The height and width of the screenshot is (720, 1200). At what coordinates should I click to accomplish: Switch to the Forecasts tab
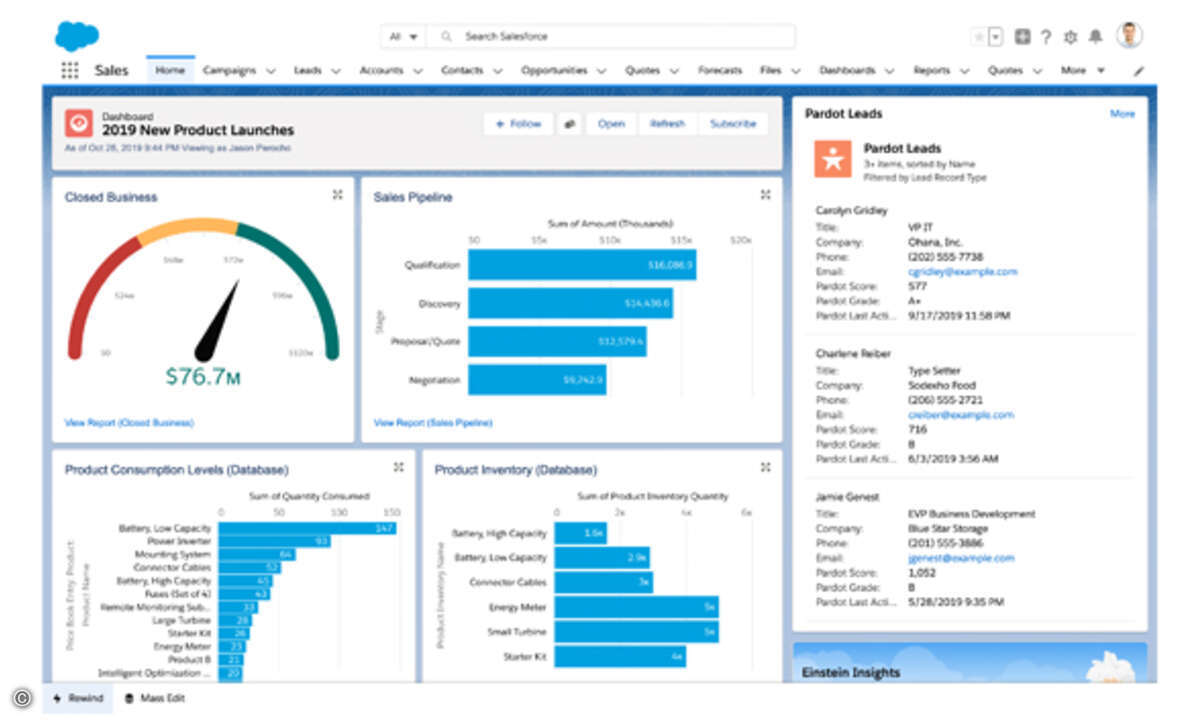(x=720, y=71)
